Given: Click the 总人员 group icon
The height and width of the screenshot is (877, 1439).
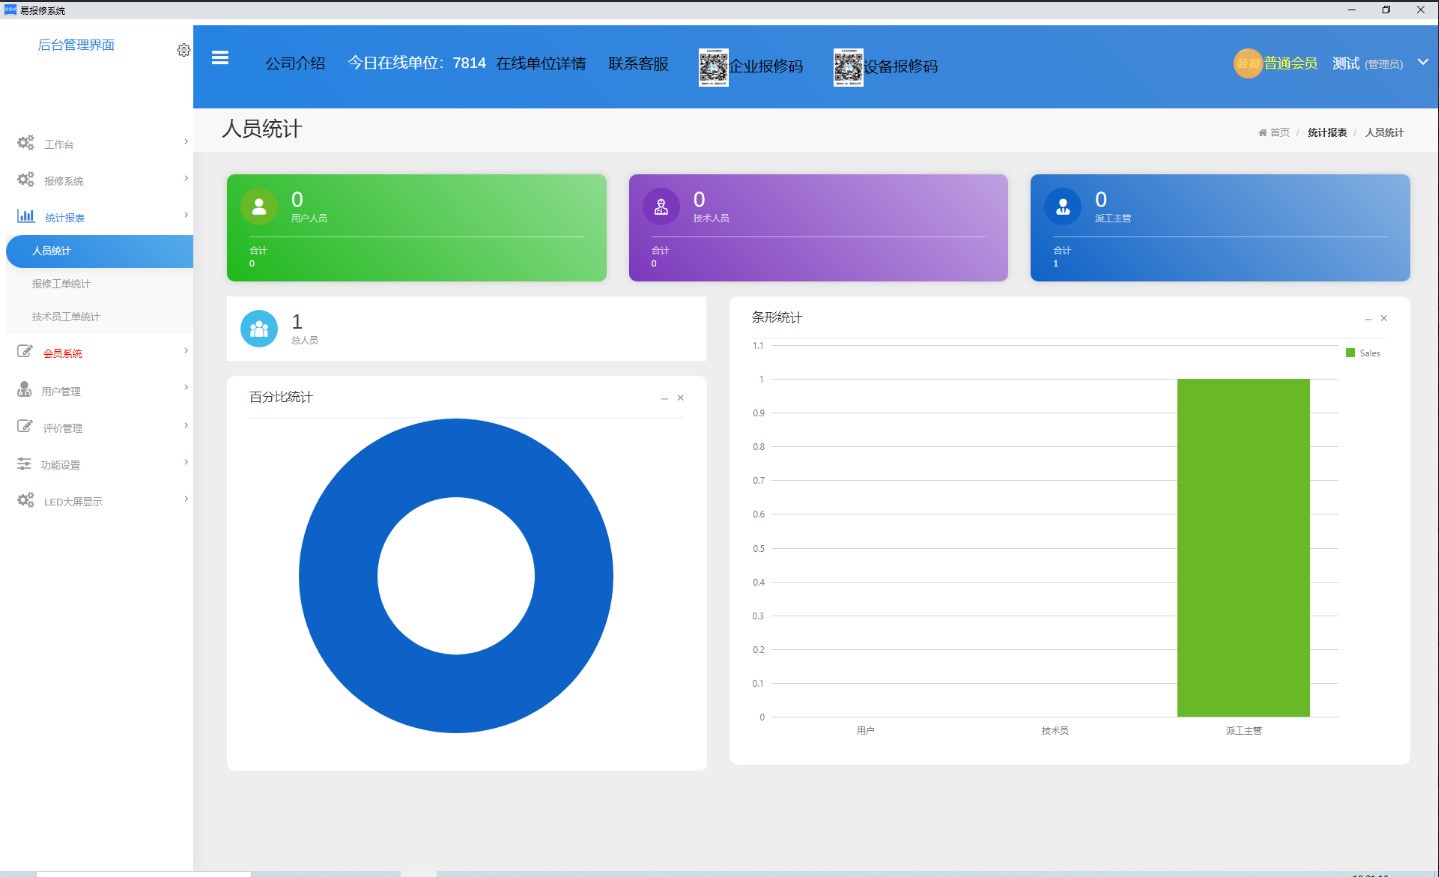Looking at the screenshot, I should (259, 328).
